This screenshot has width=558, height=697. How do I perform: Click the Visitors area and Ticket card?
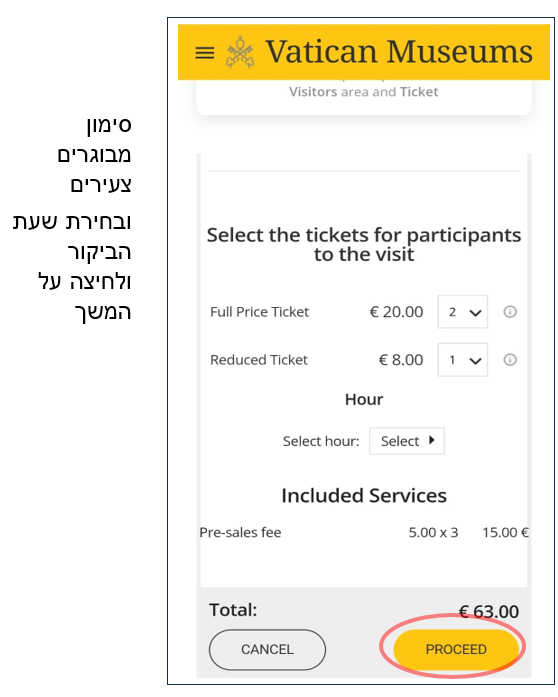(x=364, y=97)
